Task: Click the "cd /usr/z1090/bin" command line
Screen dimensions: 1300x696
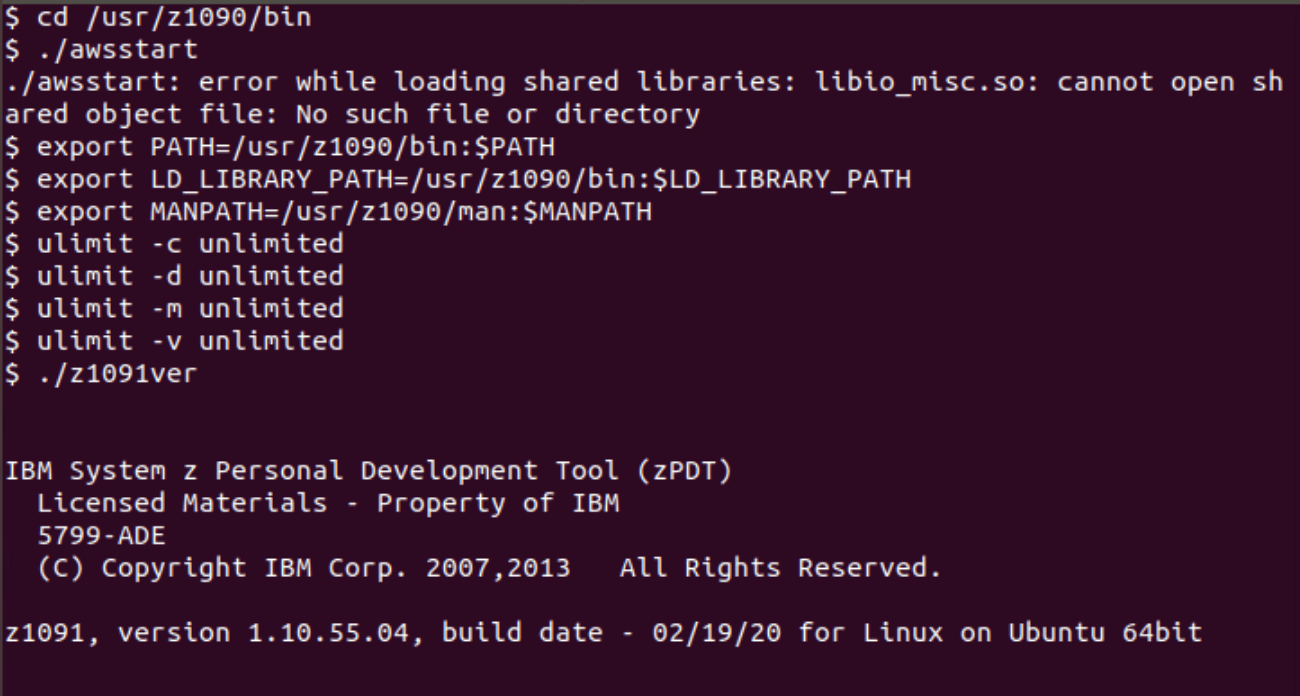Action: point(173,18)
